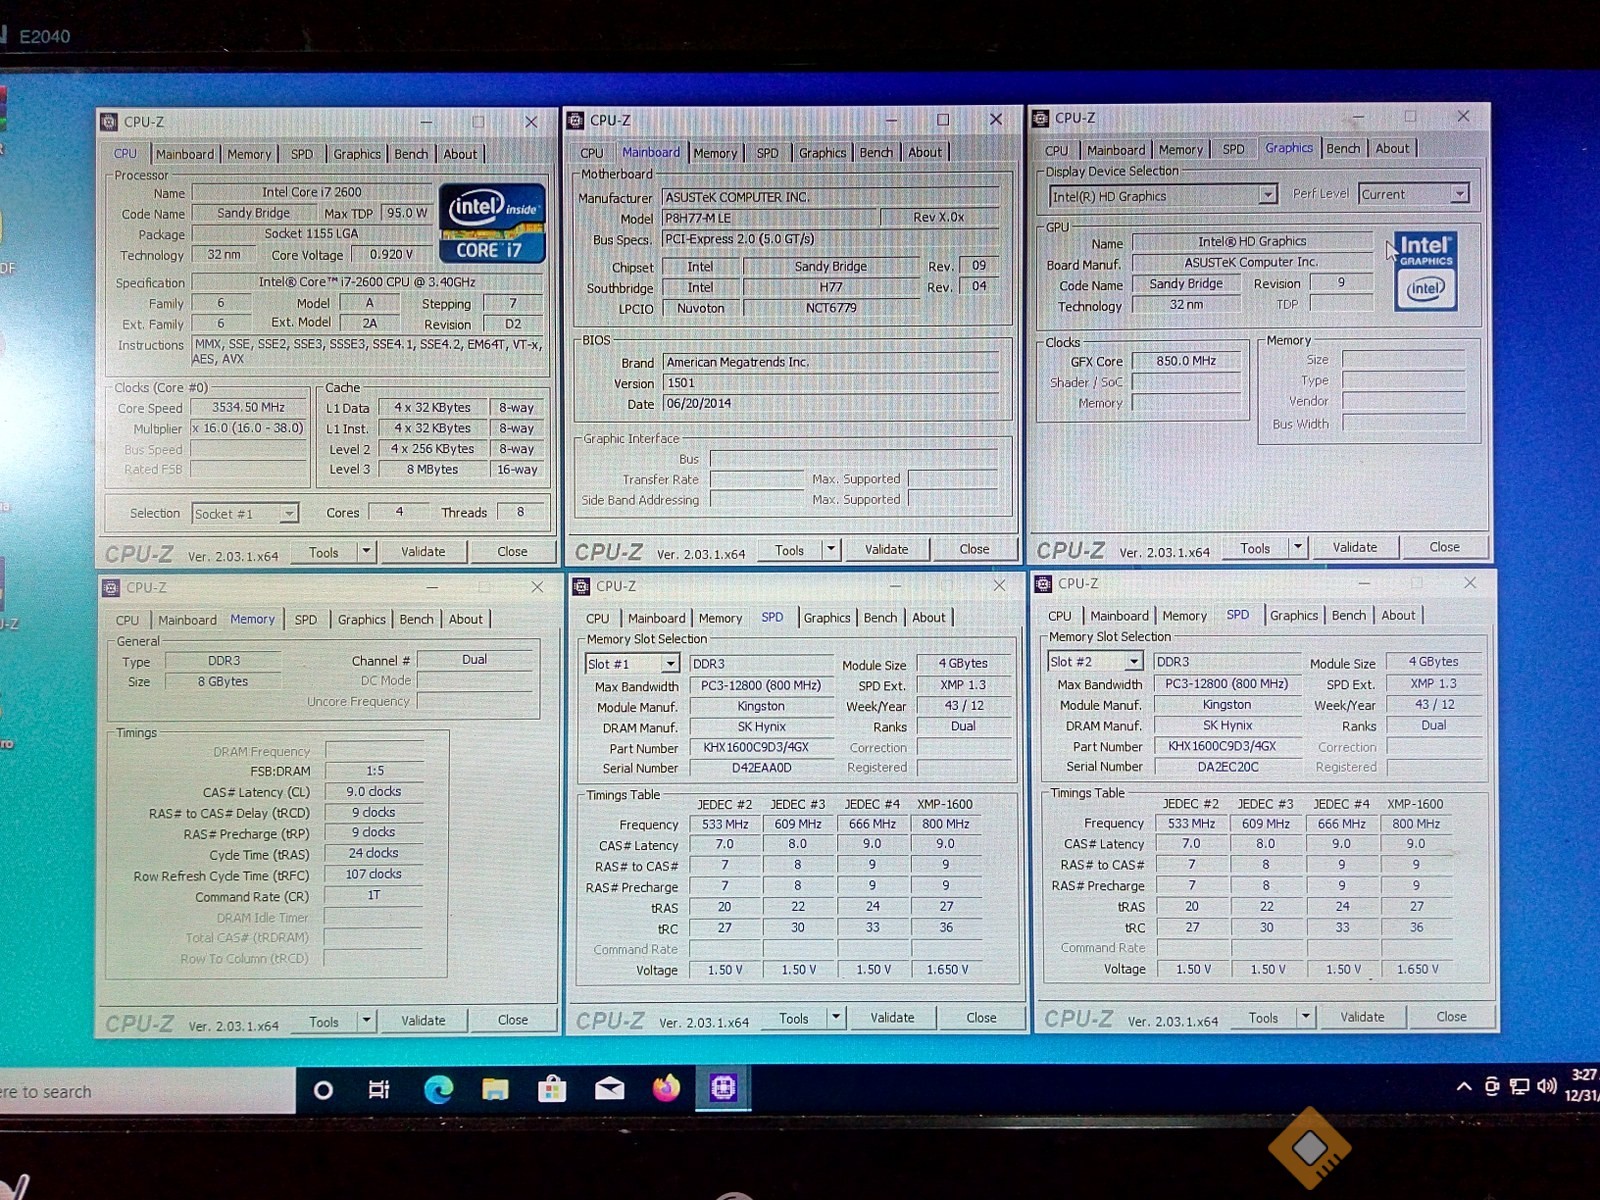Open About tab in Graphics window
This screenshot has height=1200, width=1600.
pyautogui.click(x=1392, y=149)
